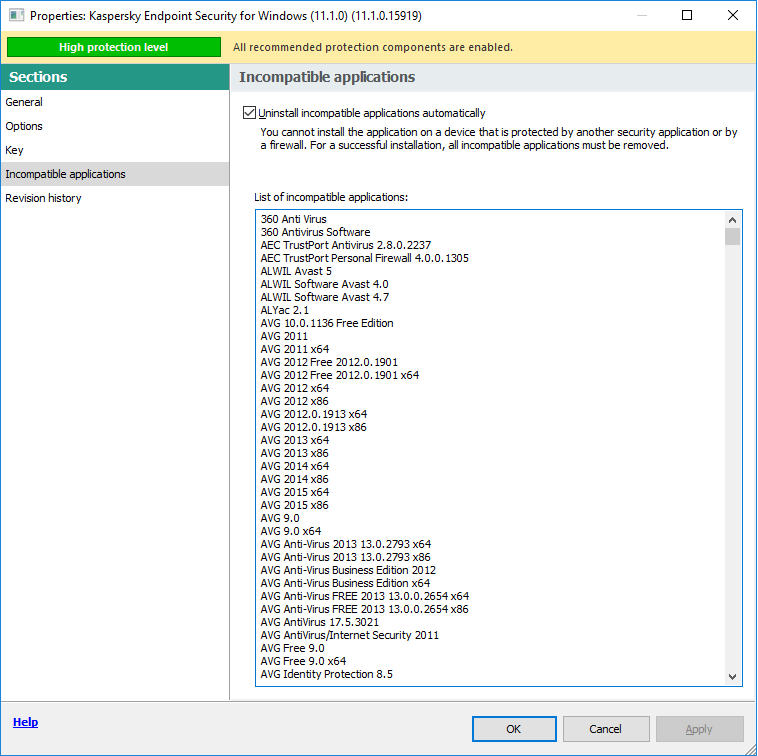This screenshot has width=758, height=756.
Task: Select ALWIL Avast 5 entry
Action: click(x=296, y=271)
